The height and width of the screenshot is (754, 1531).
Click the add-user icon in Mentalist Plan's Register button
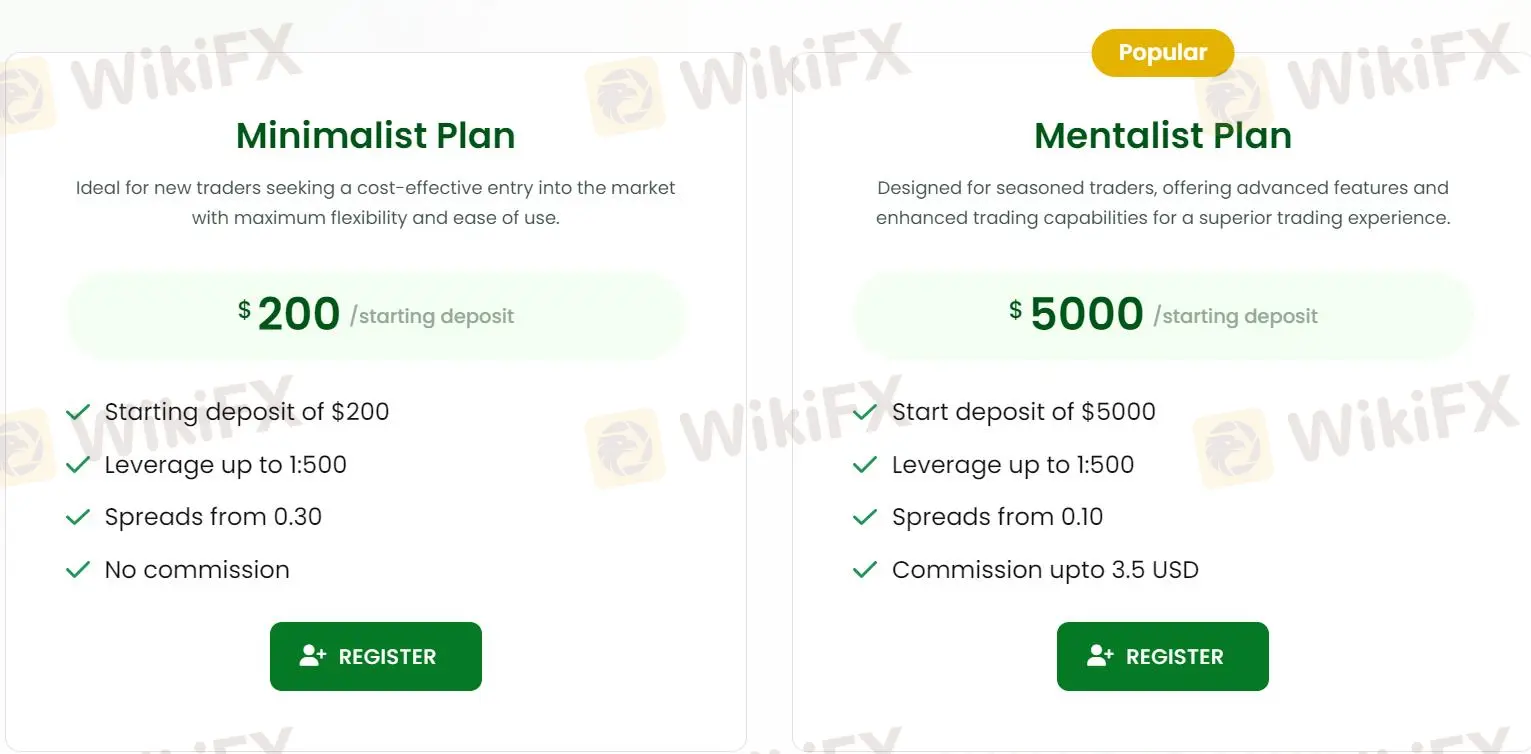[x=1100, y=656]
